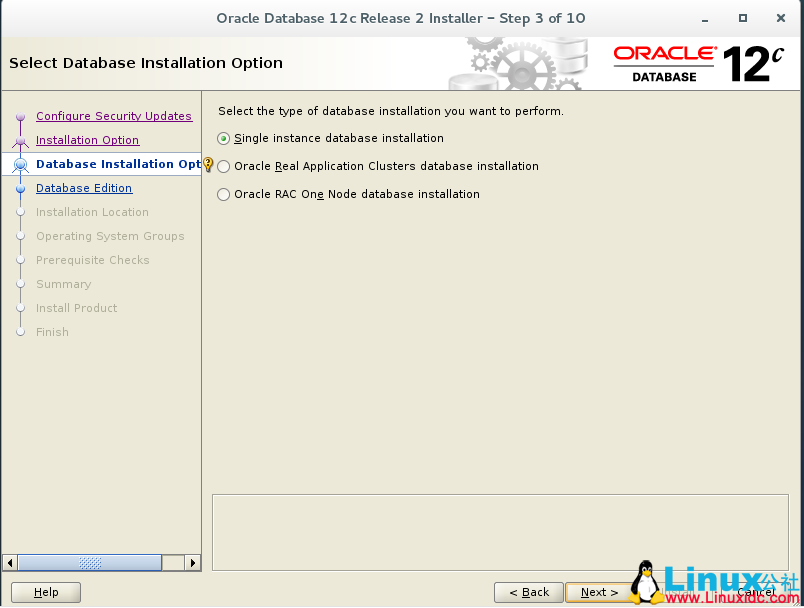Go back using the Back button
Image resolution: width=804 pixels, height=608 pixels.
tap(528, 592)
